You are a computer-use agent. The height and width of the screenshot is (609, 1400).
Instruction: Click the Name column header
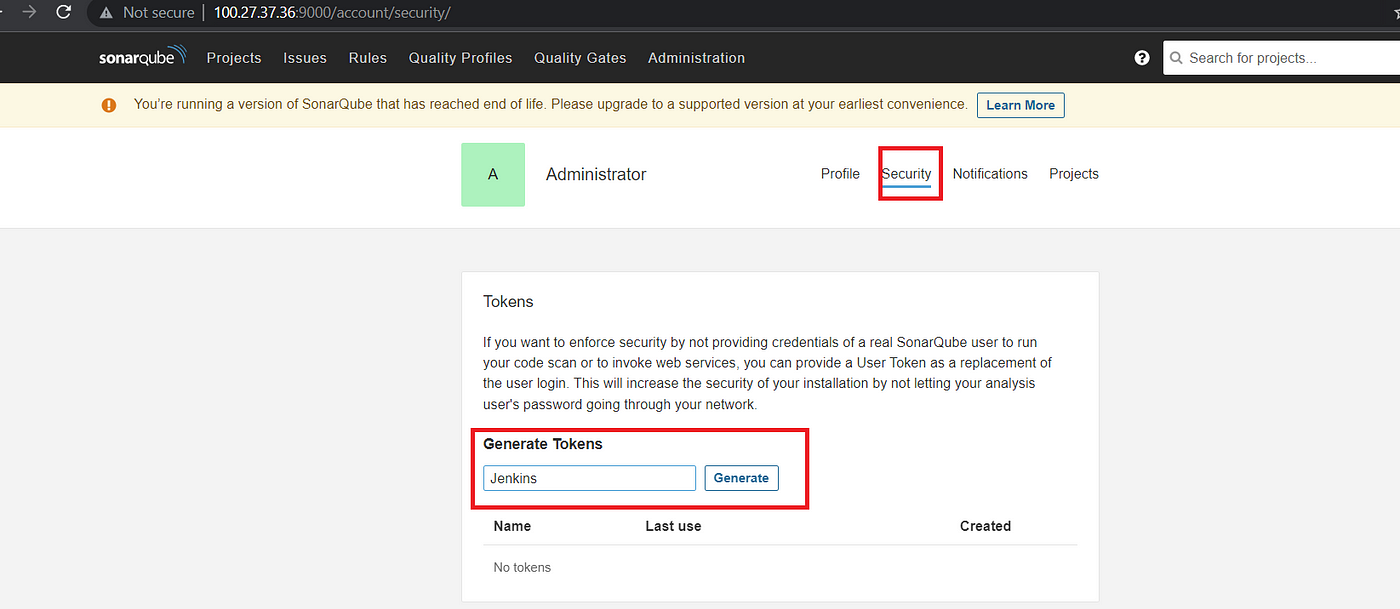pos(512,526)
